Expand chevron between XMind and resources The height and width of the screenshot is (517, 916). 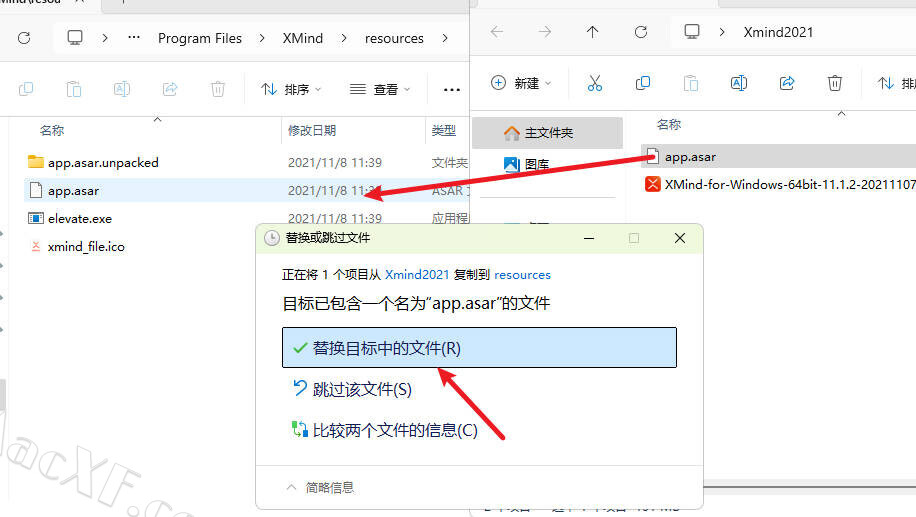click(344, 38)
